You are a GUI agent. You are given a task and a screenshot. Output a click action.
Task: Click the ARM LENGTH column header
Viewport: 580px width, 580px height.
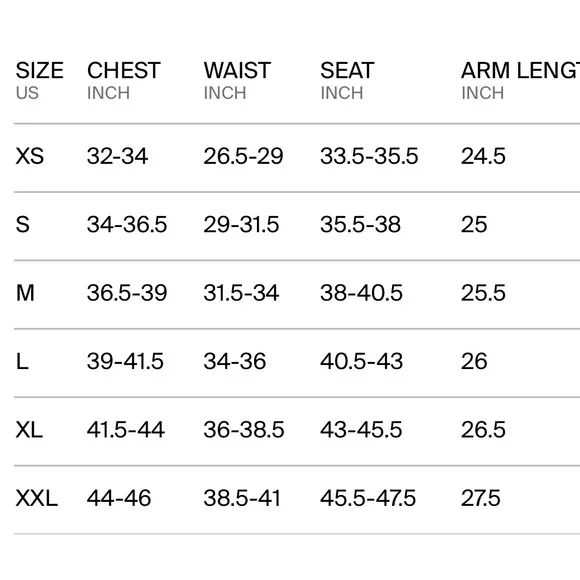coord(520,70)
